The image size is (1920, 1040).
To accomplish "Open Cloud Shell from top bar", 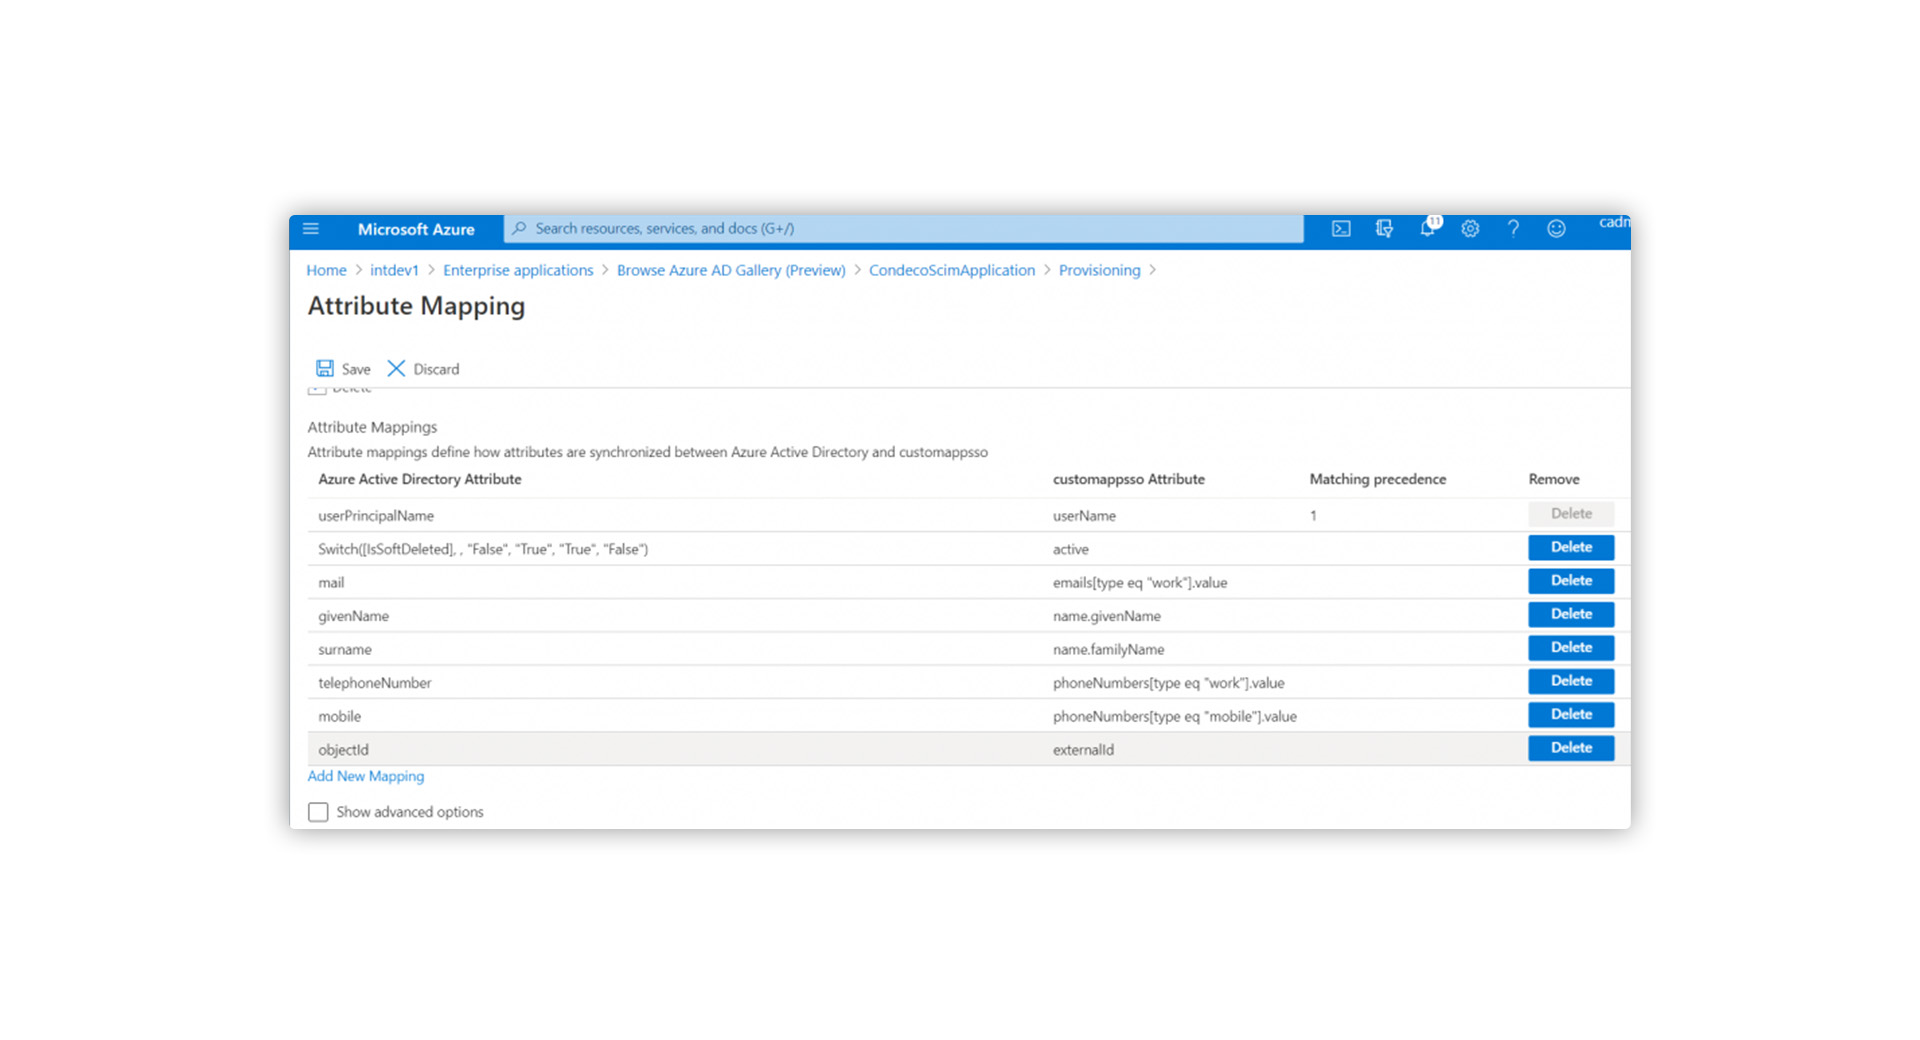I will pos(1341,229).
